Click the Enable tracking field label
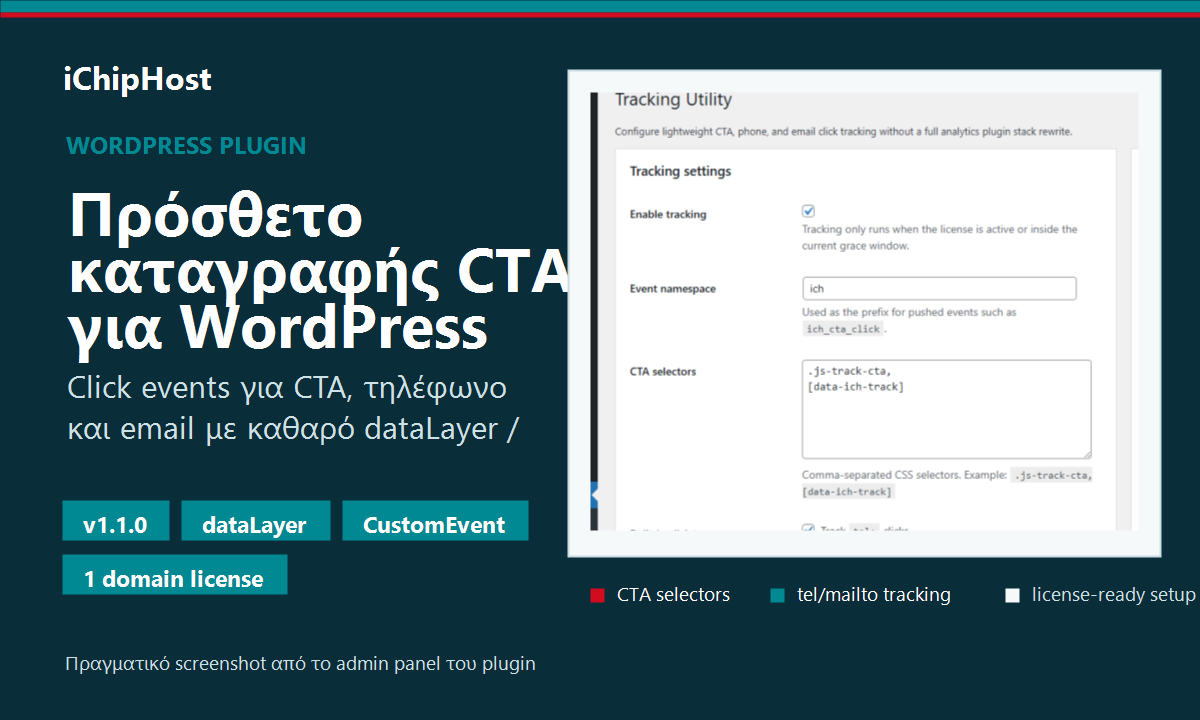The width and height of the screenshot is (1200, 720). (x=667, y=214)
